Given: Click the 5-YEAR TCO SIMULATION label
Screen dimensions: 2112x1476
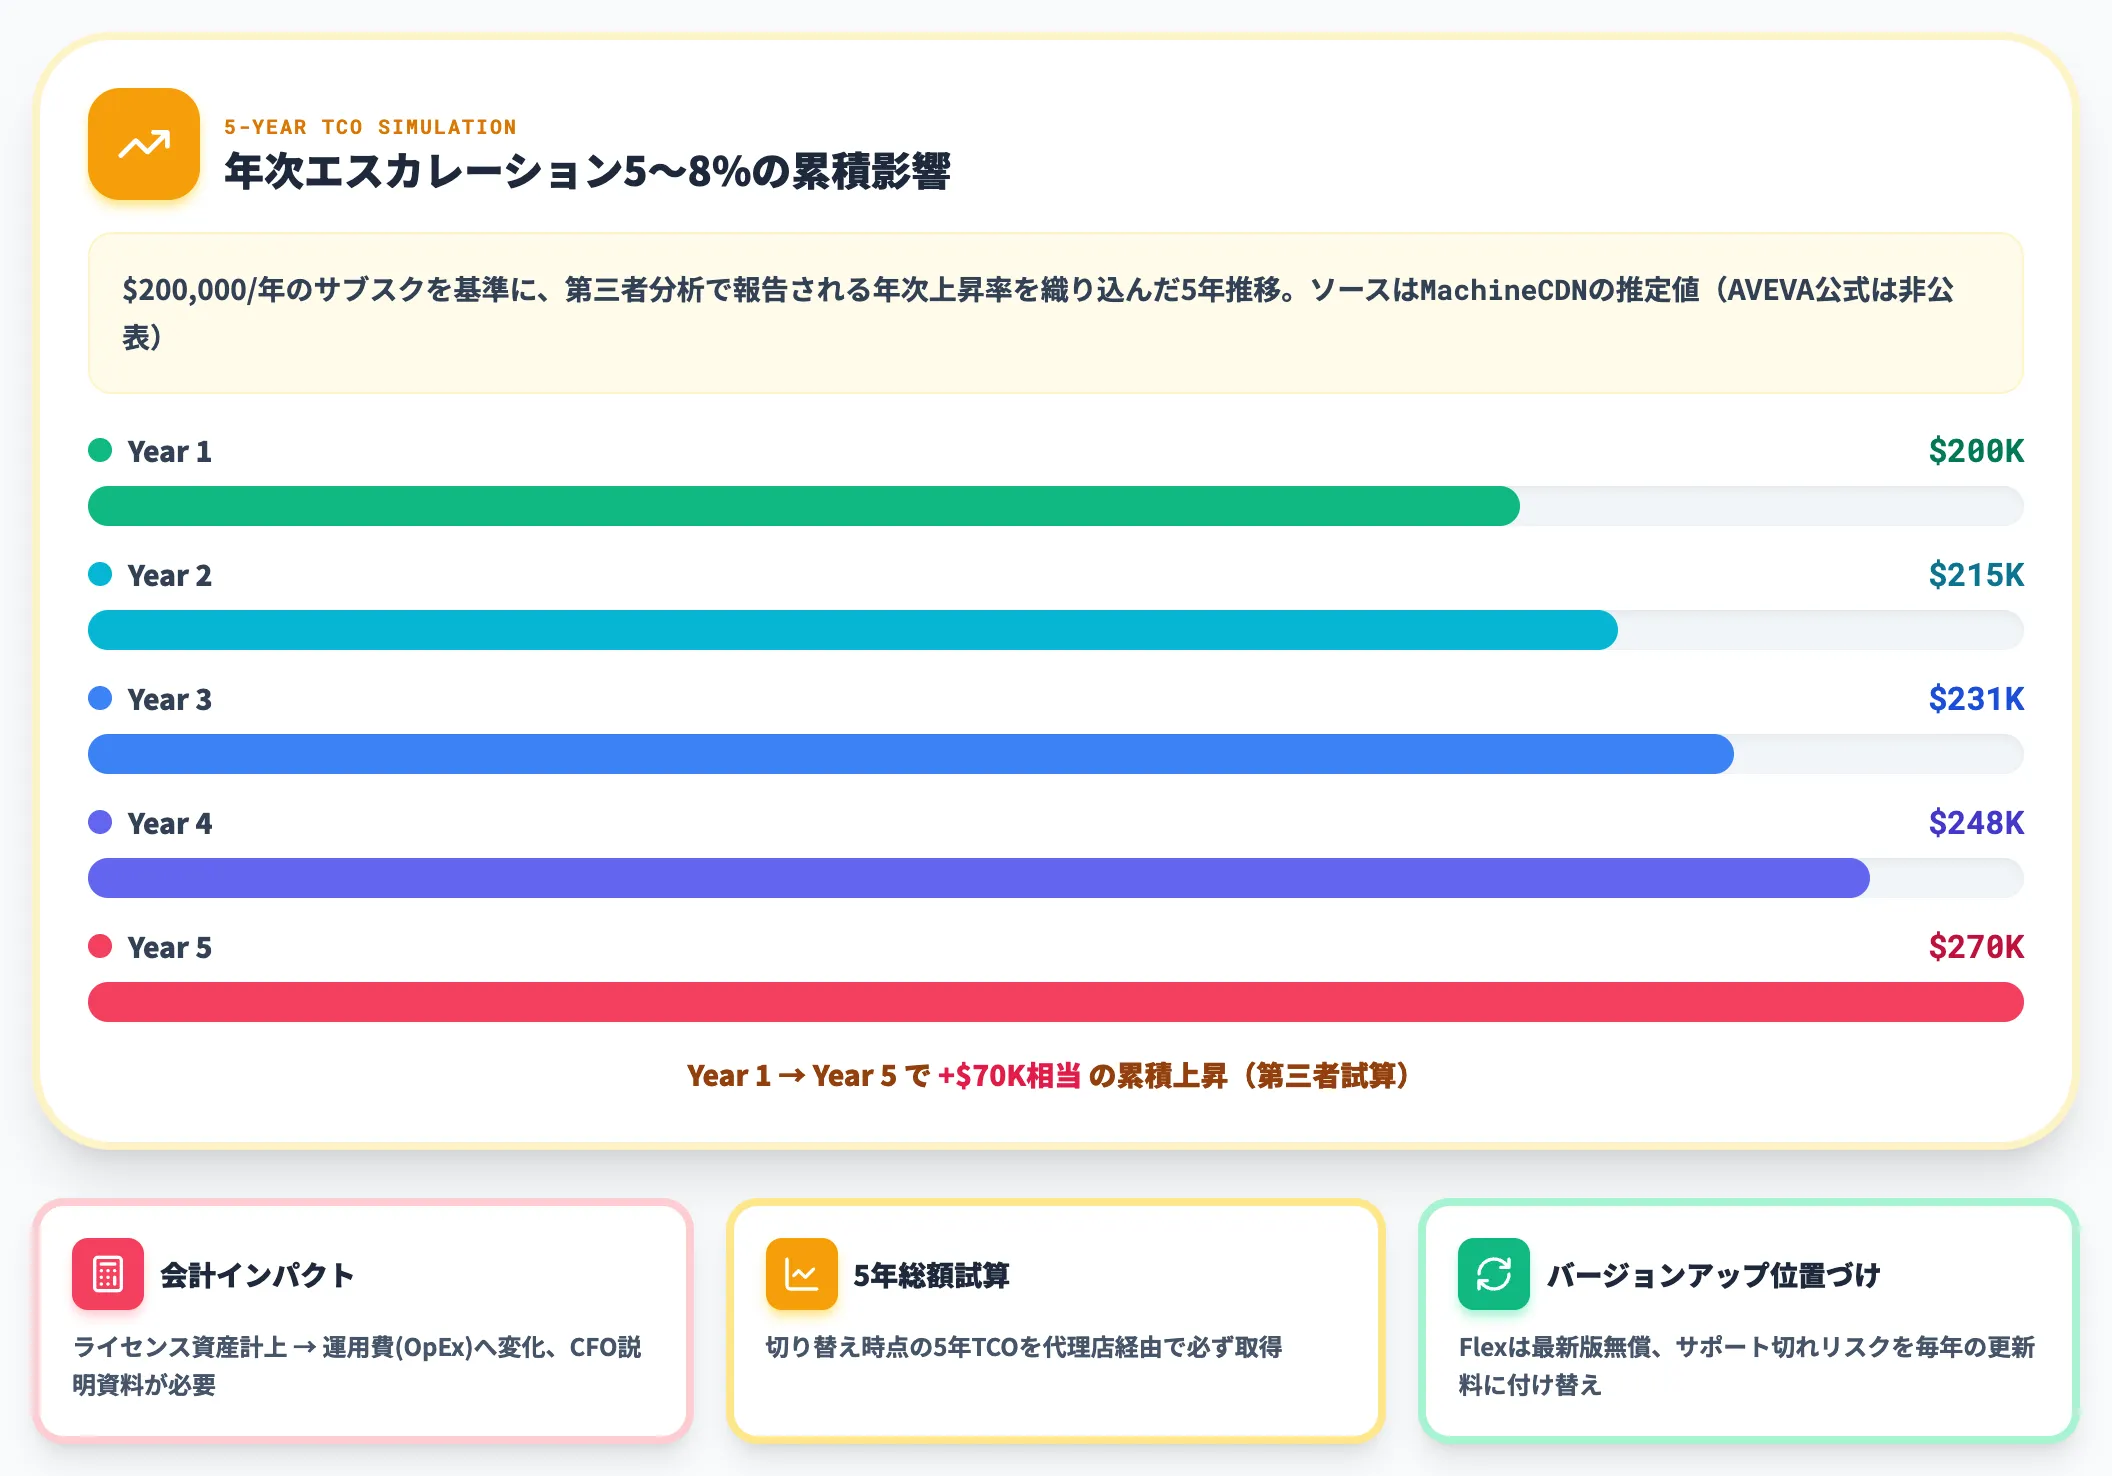Looking at the screenshot, I should tap(370, 127).
